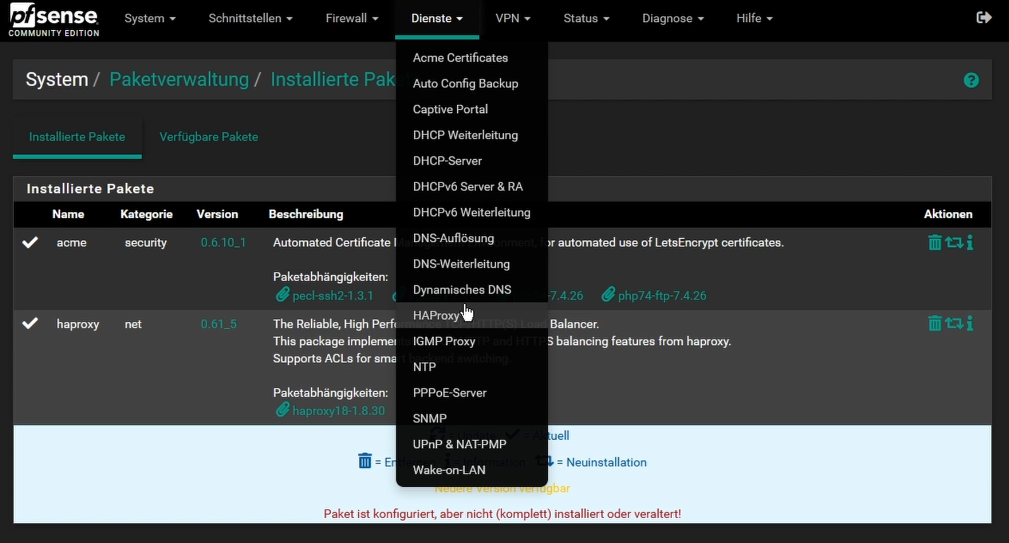This screenshot has height=543, width=1009.
Task: Click the Beschreibung column header
Action: click(x=306, y=214)
